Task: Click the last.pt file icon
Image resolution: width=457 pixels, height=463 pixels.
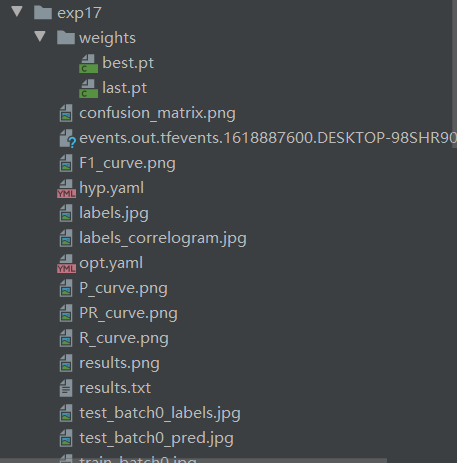Action: [x=88, y=88]
